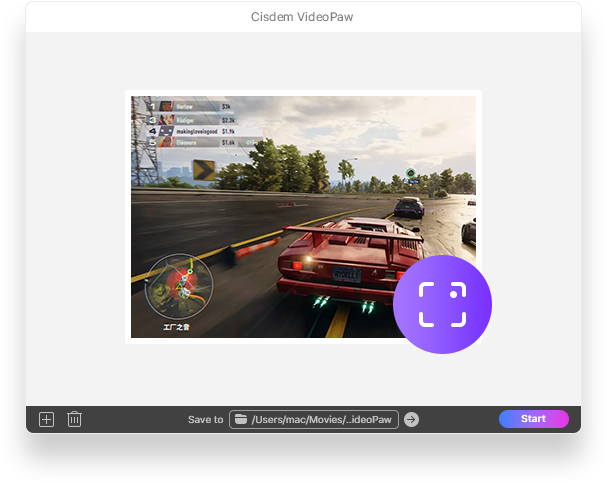Click the folder icon in Save to field
The width and height of the screenshot is (607, 483).
pyautogui.click(x=241, y=419)
